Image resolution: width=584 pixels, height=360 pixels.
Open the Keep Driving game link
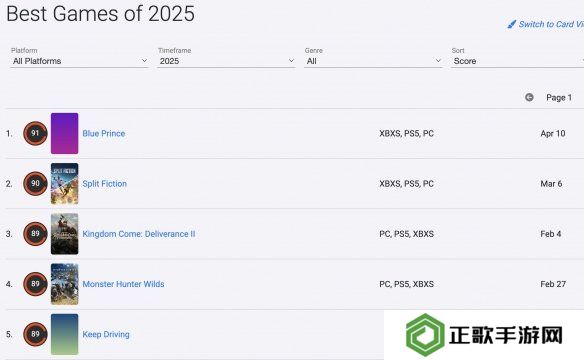106,334
